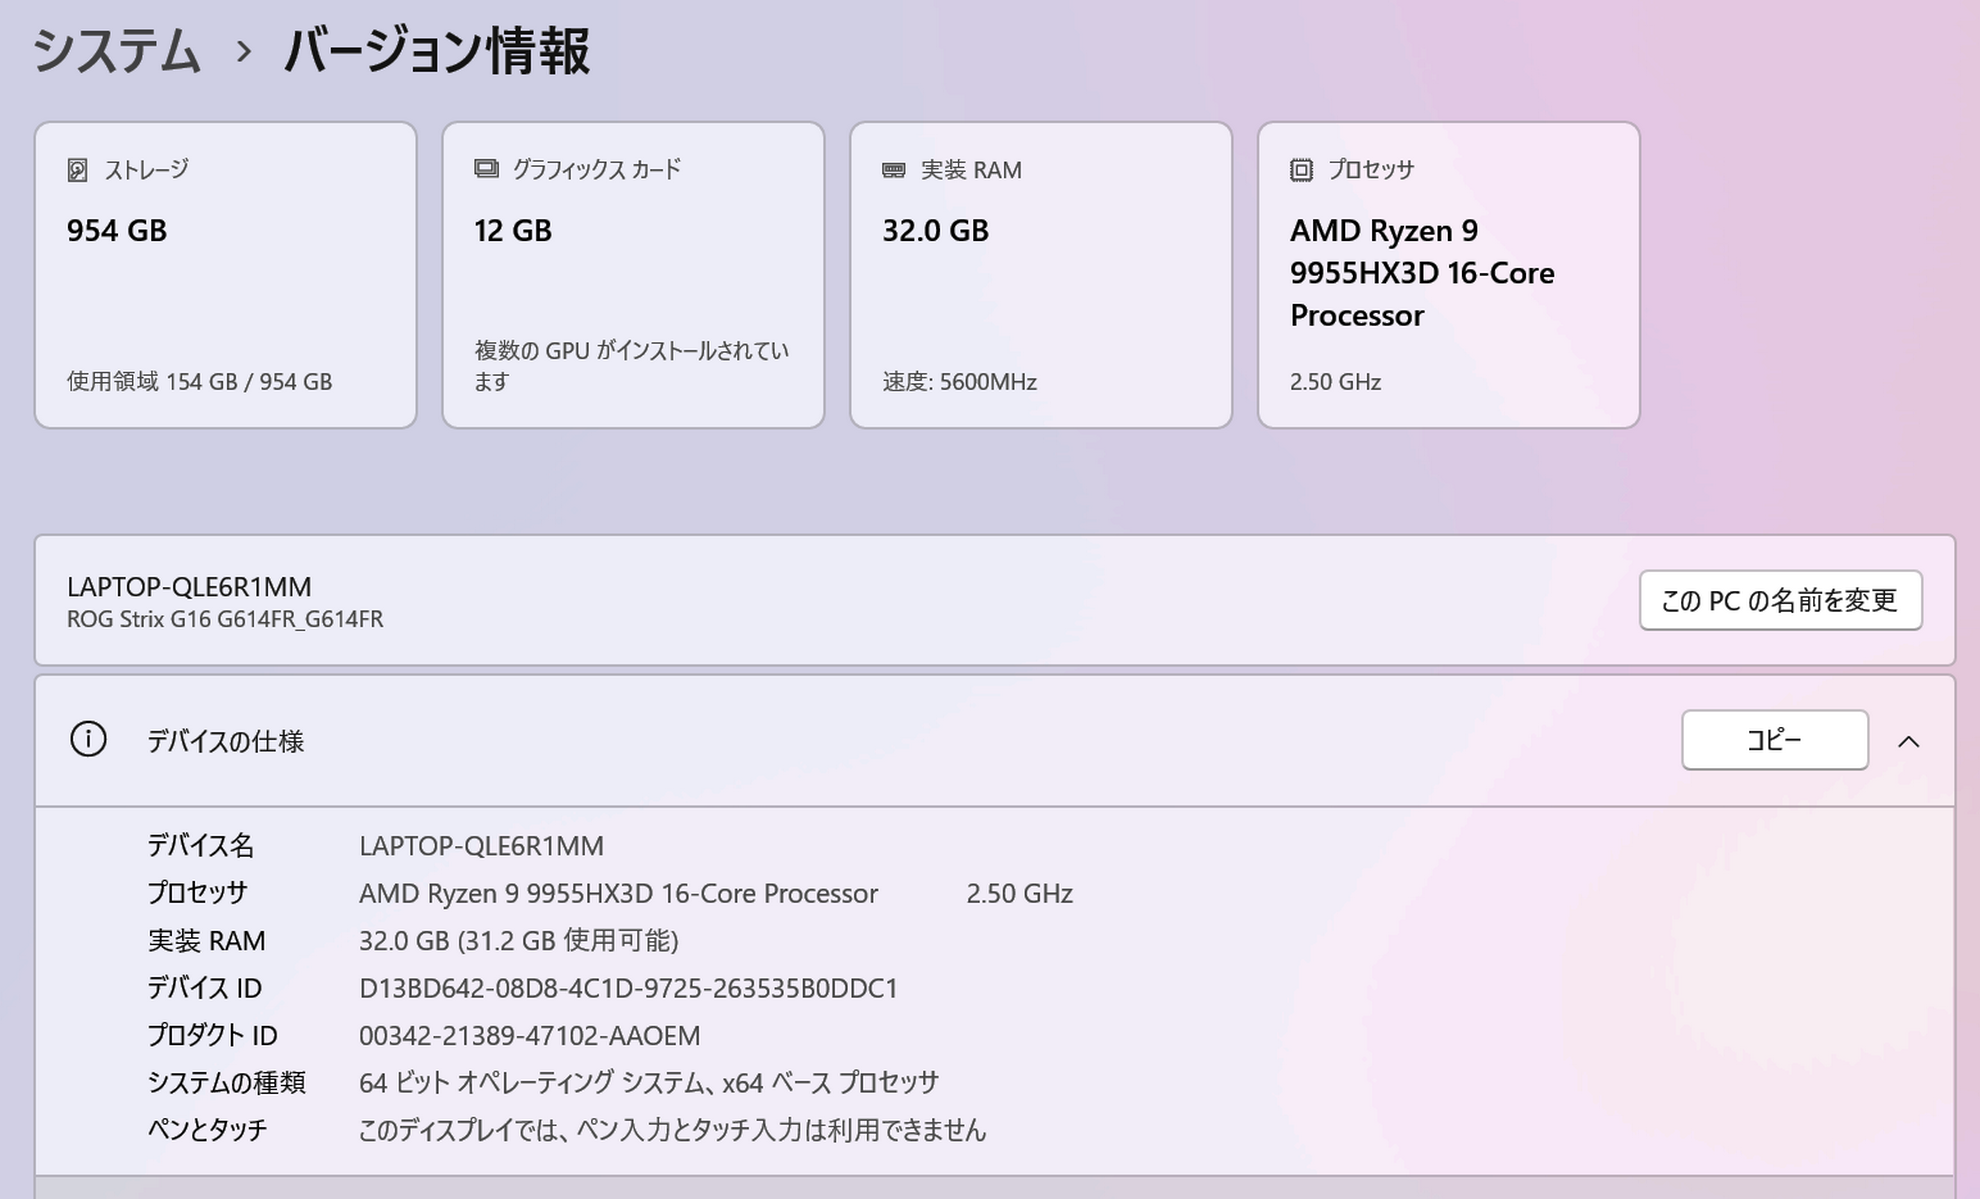Click the この PC の名前を変更 button
Screen dimensions: 1980x1199
1780,600
